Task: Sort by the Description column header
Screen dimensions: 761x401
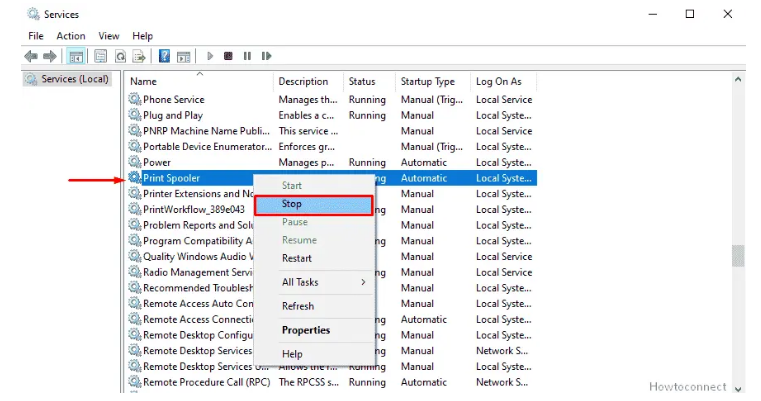Action: click(x=309, y=82)
